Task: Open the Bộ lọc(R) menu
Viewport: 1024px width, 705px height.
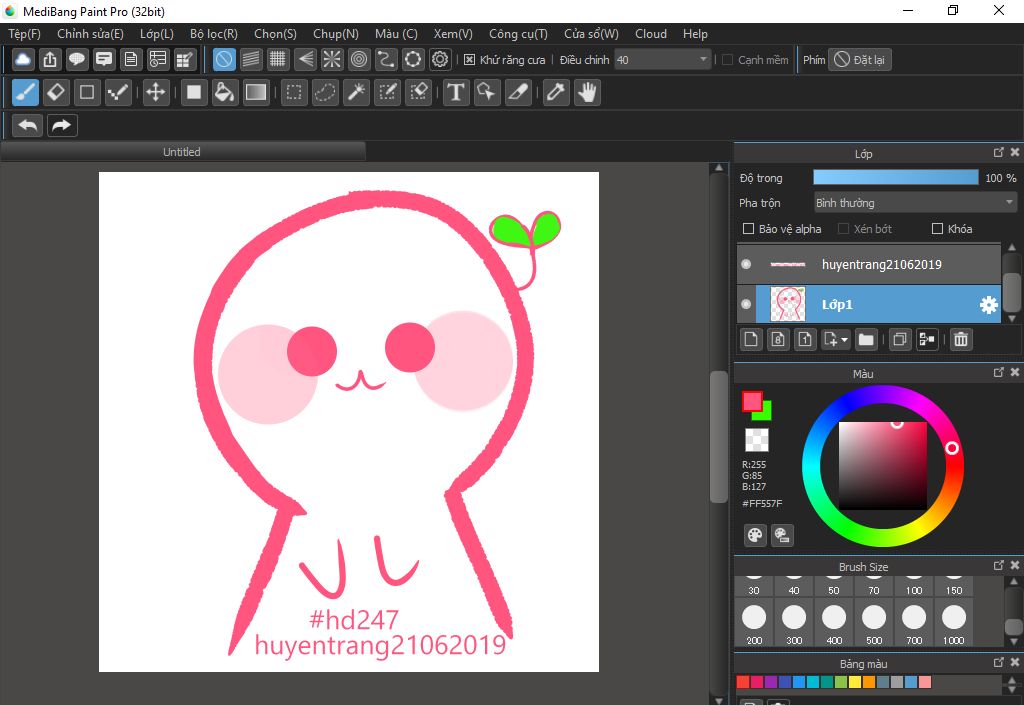Action: point(213,33)
